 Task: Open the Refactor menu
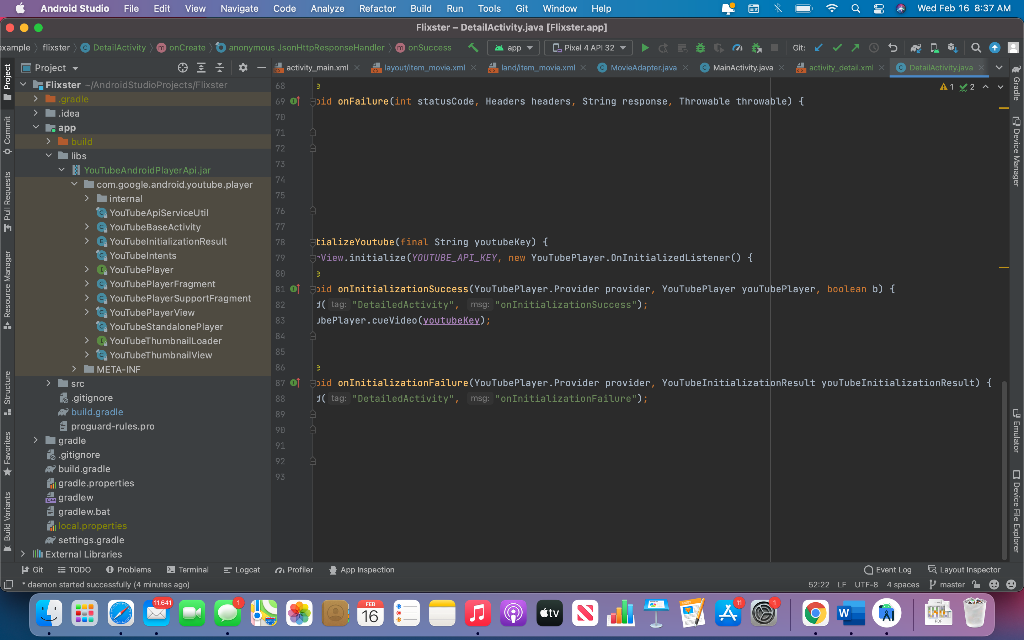coord(377,8)
